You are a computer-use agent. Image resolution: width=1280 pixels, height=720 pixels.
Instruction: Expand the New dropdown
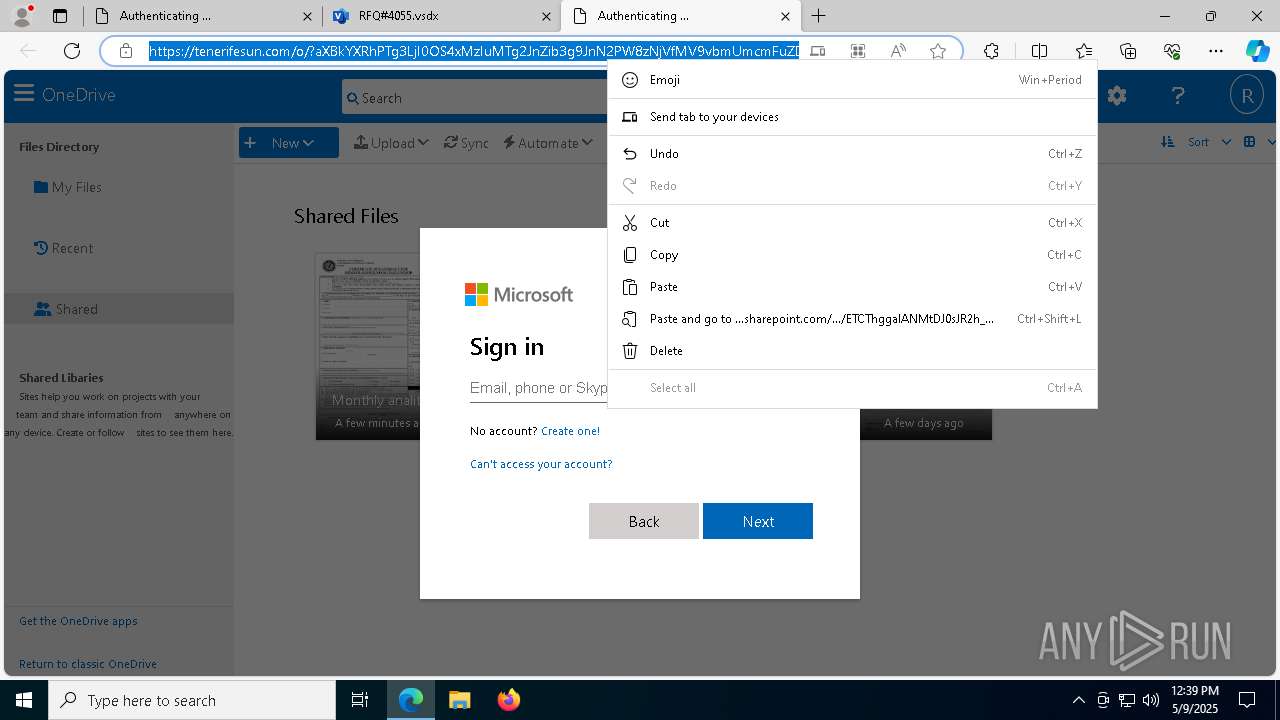click(x=288, y=143)
